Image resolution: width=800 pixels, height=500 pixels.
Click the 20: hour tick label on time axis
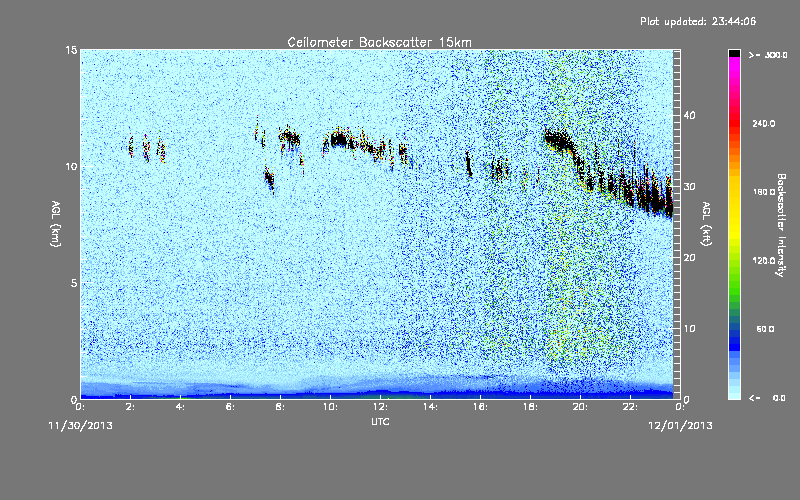pos(580,407)
